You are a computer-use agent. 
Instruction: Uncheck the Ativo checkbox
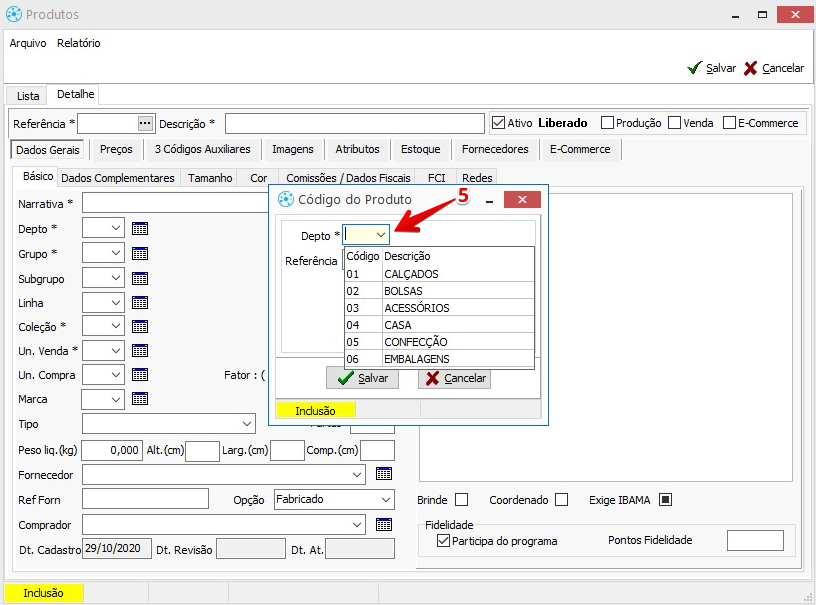499,123
